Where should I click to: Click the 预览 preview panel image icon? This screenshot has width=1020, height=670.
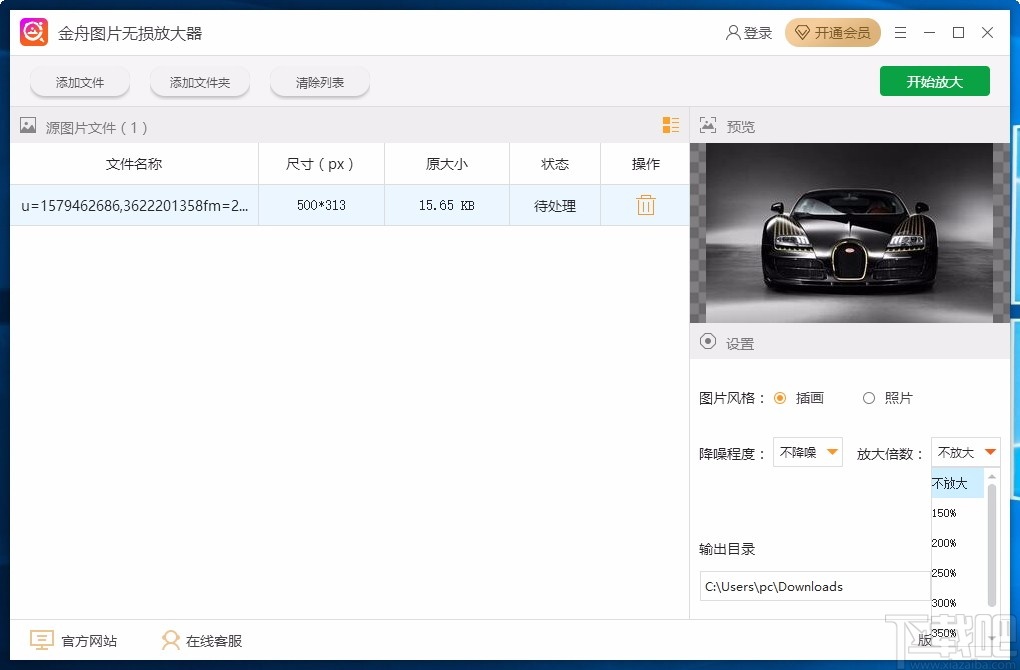[708, 125]
